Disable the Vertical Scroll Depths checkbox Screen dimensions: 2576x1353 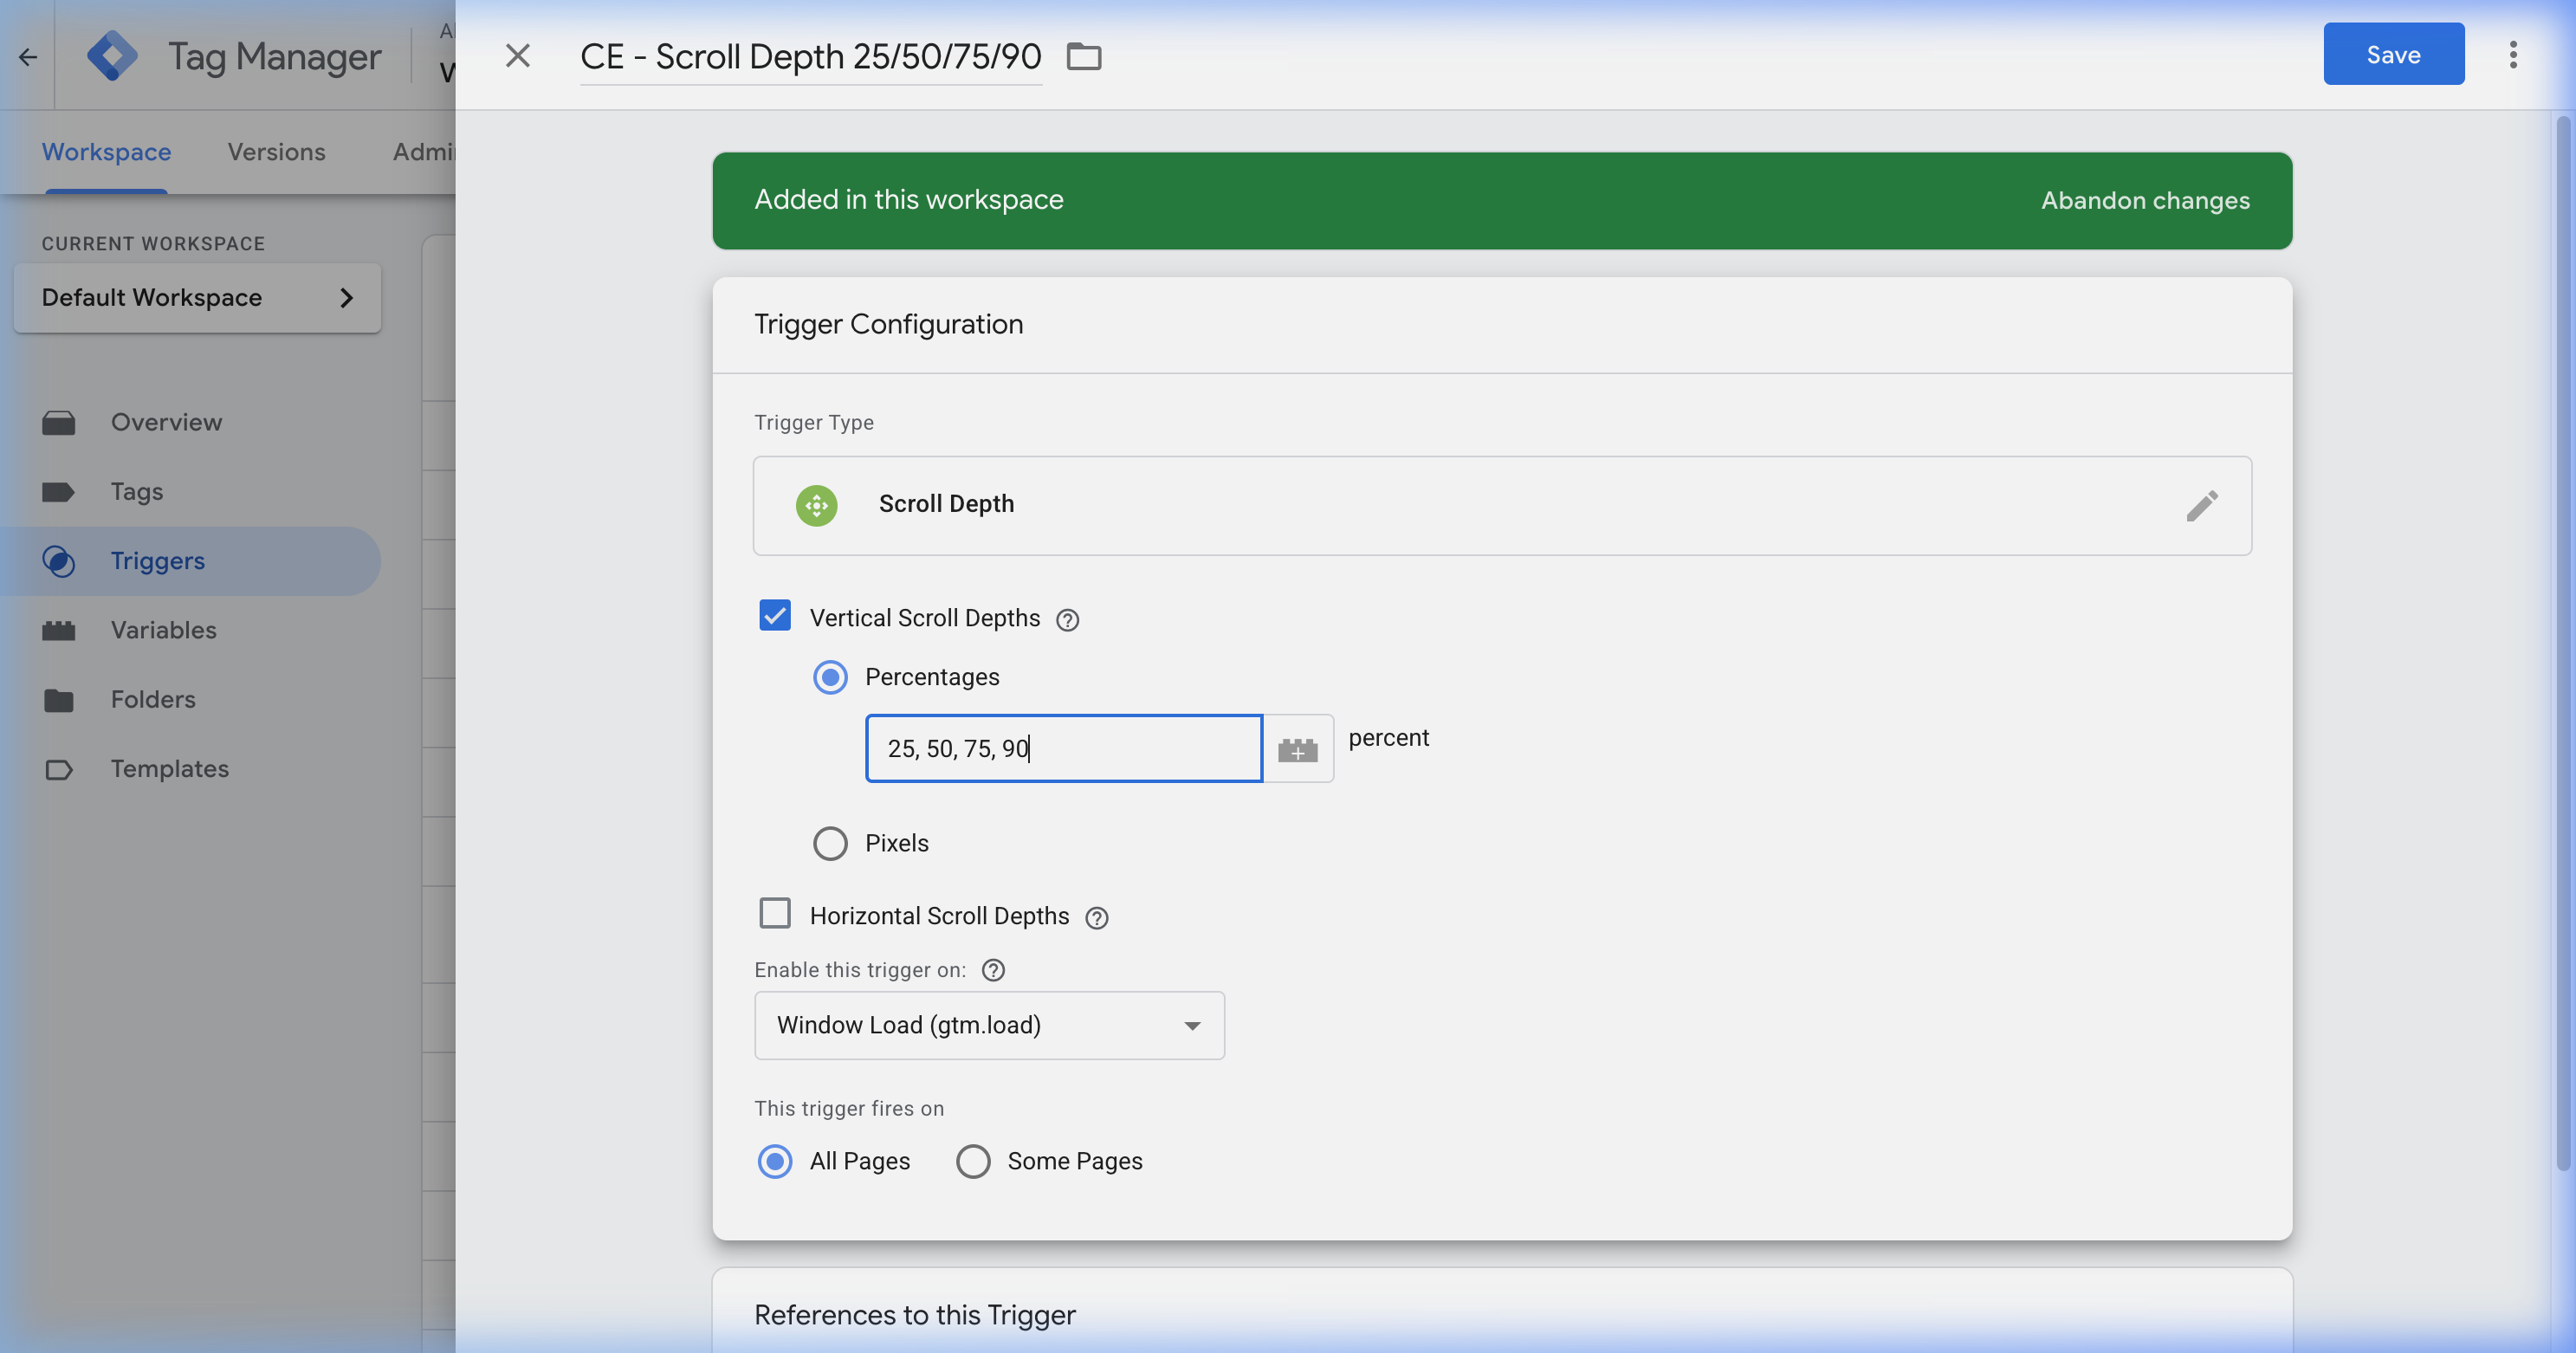coord(774,616)
